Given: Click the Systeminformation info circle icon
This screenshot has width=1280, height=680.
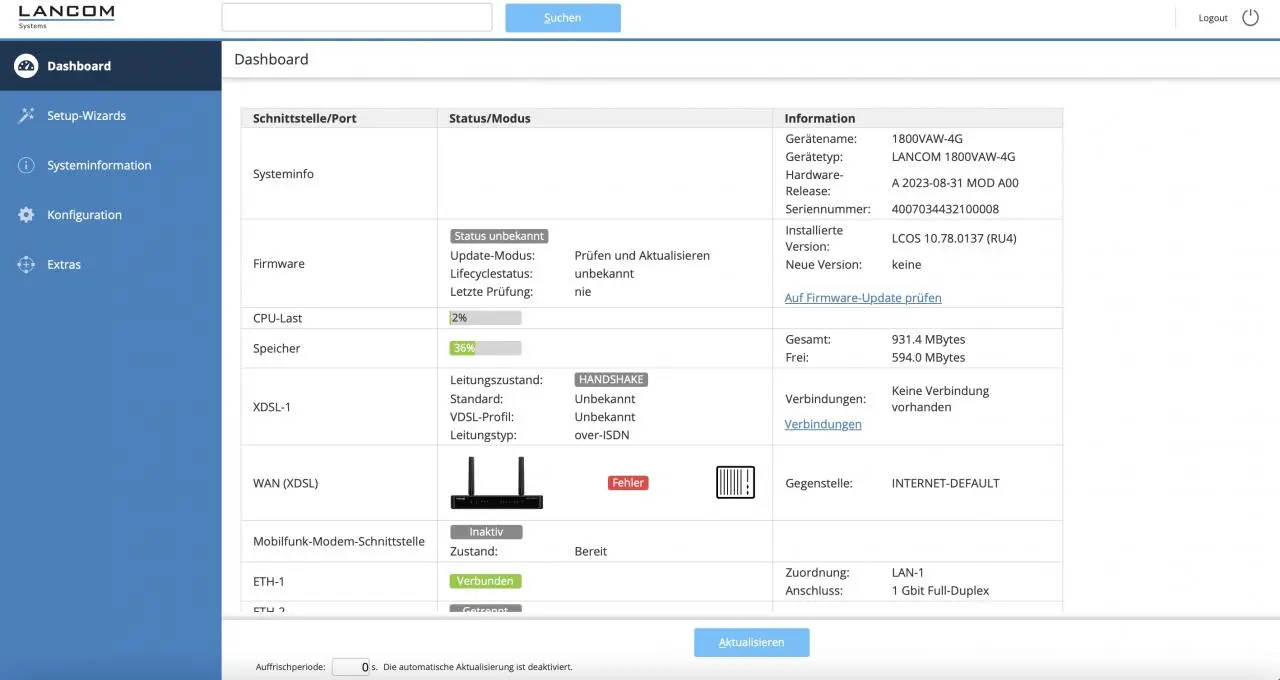Looking at the screenshot, I should click(x=26, y=165).
